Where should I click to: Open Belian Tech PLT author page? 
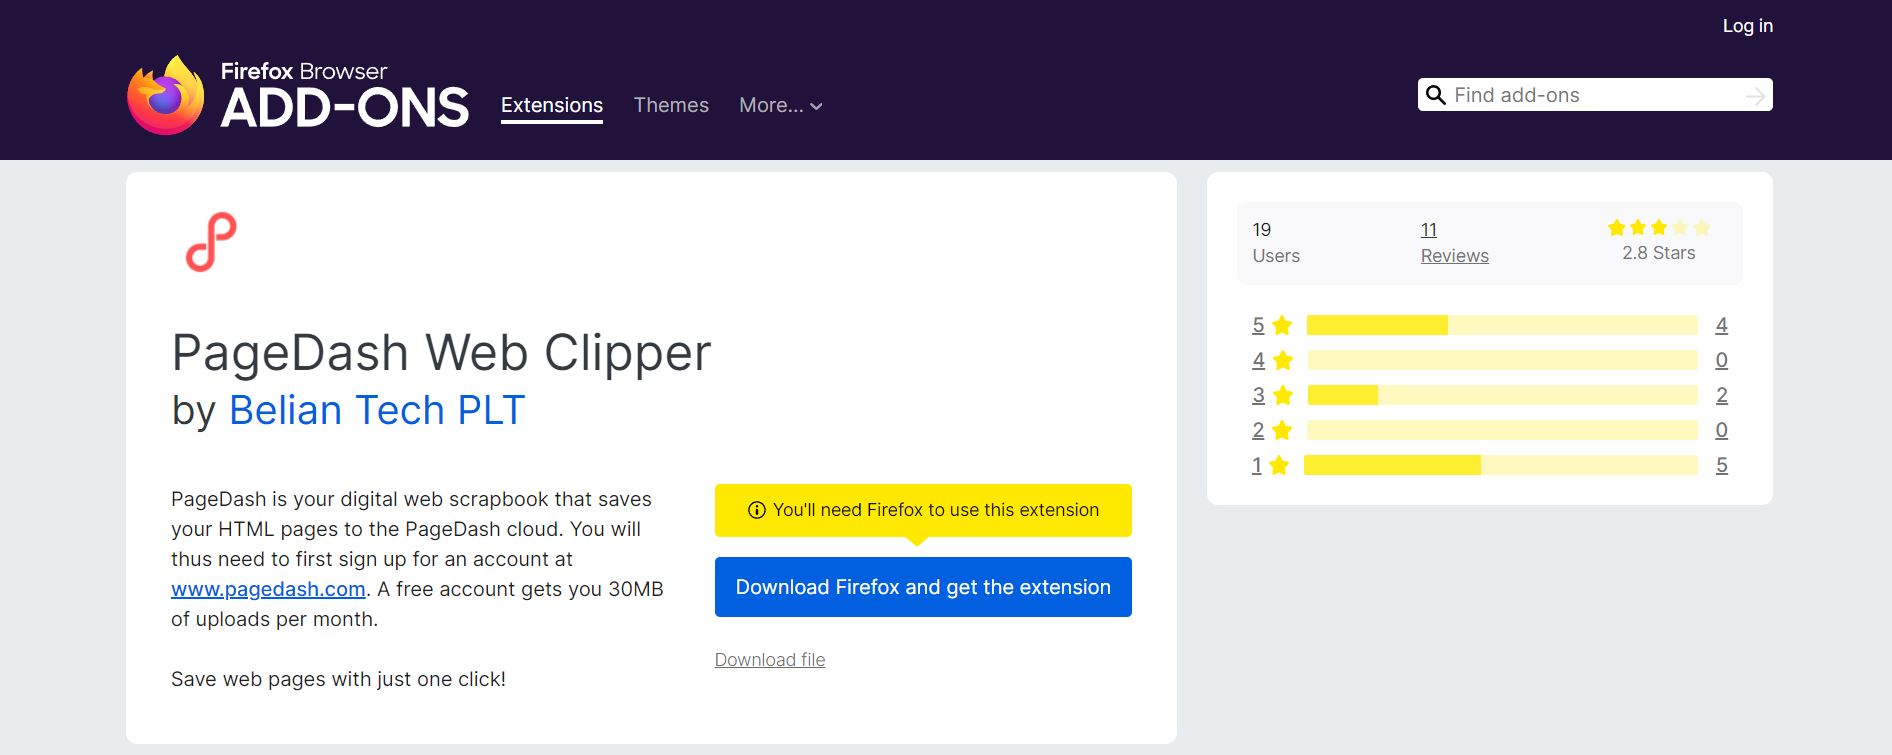[377, 410]
